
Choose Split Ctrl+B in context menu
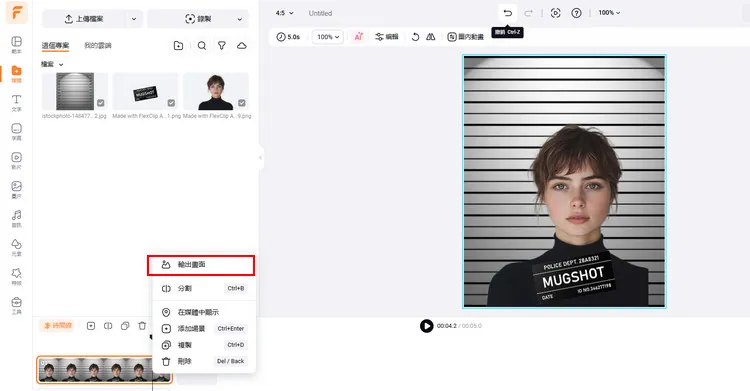tap(204, 289)
